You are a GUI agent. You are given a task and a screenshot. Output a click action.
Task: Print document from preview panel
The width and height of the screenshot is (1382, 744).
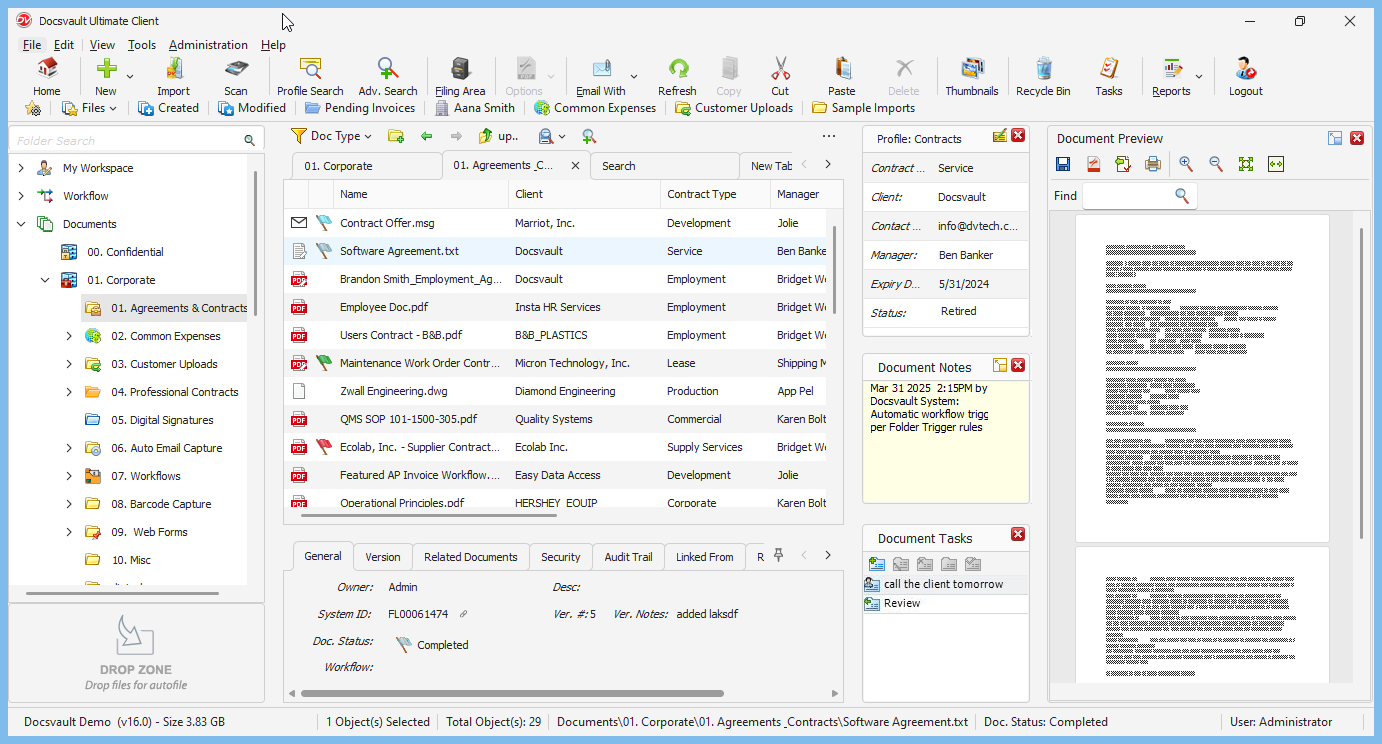click(1152, 164)
